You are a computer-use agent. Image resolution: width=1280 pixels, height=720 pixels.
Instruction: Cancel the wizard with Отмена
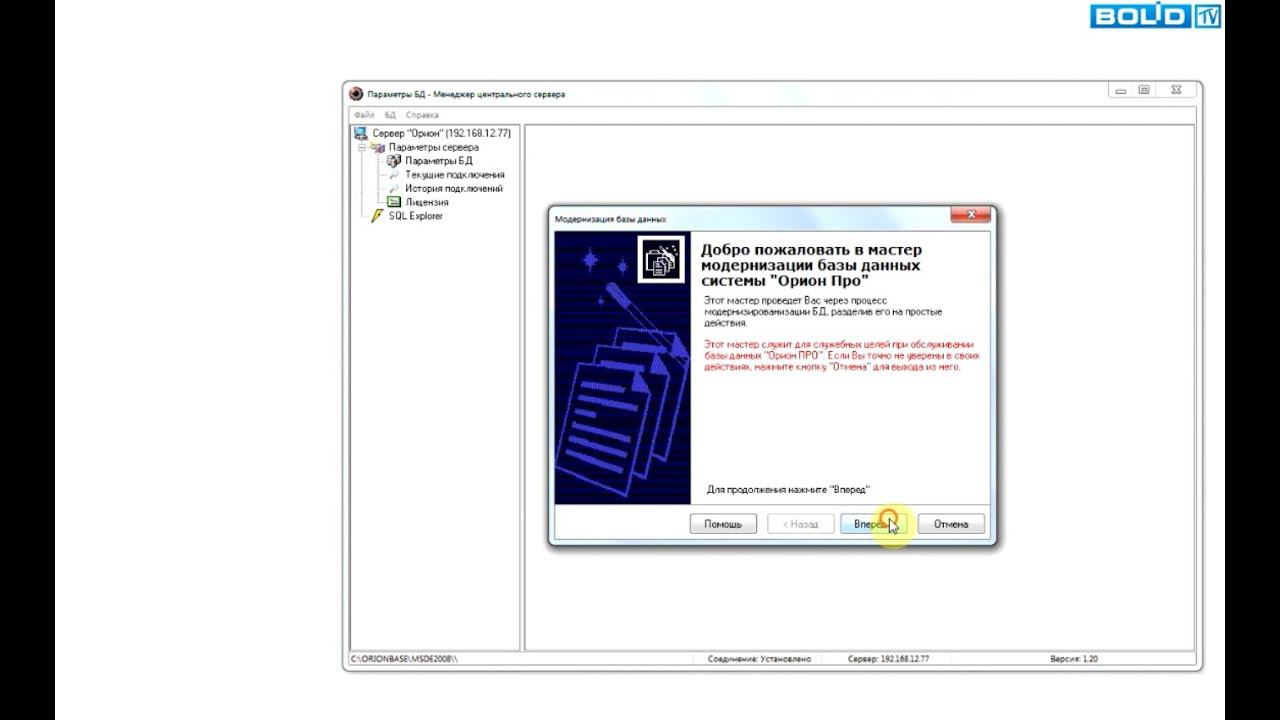pos(951,524)
